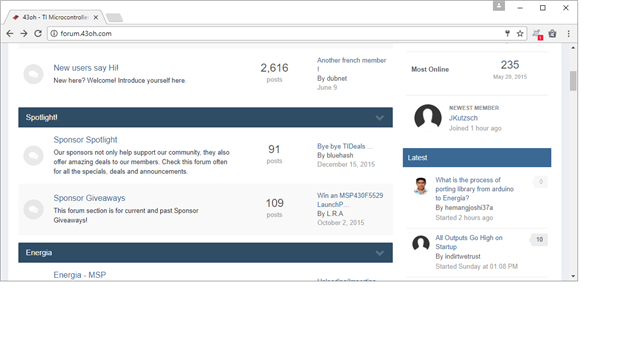
Task: Click Started Sunday at 01:08 PM timestamp
Action: [476, 266]
